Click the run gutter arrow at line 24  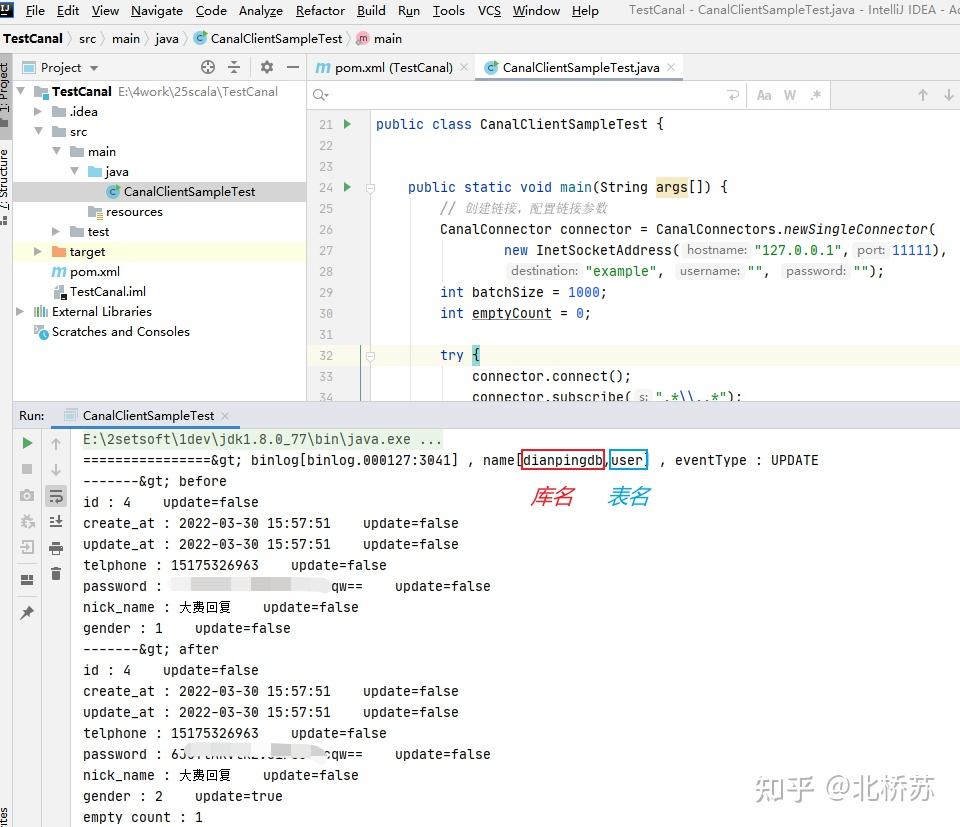tap(347, 187)
